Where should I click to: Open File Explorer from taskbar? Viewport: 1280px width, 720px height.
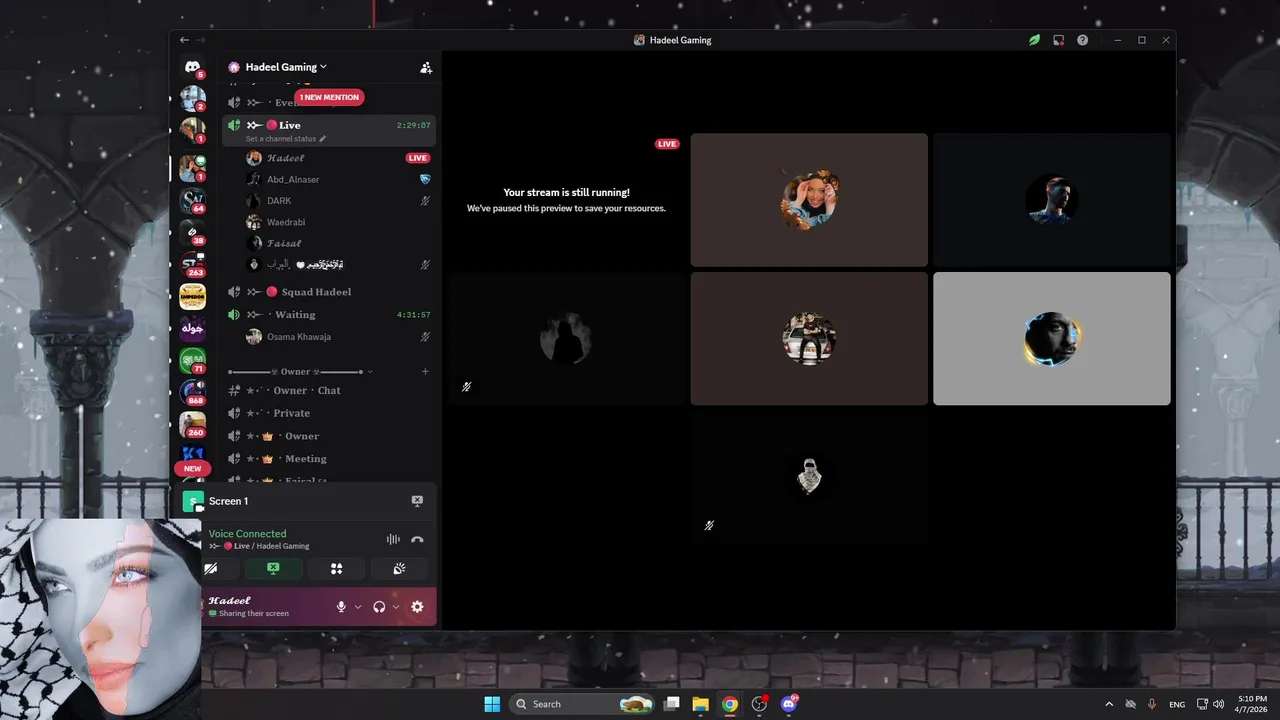tap(700, 704)
